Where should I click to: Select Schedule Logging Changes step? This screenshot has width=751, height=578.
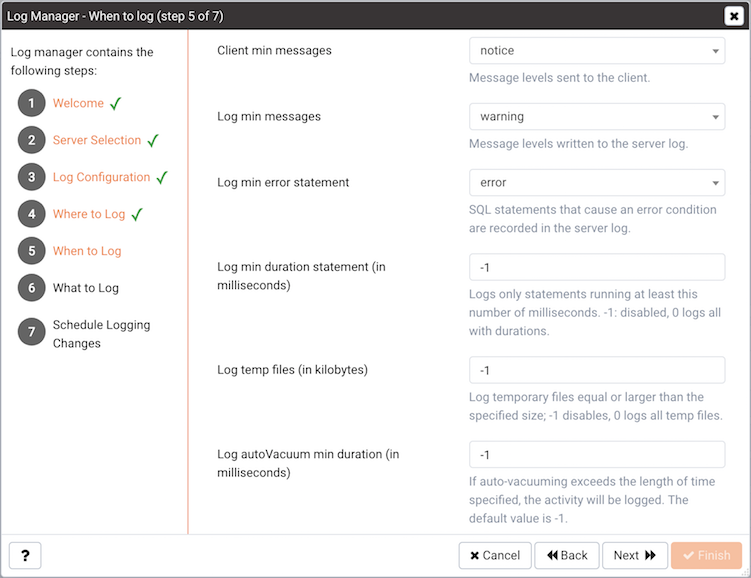[x=102, y=334]
